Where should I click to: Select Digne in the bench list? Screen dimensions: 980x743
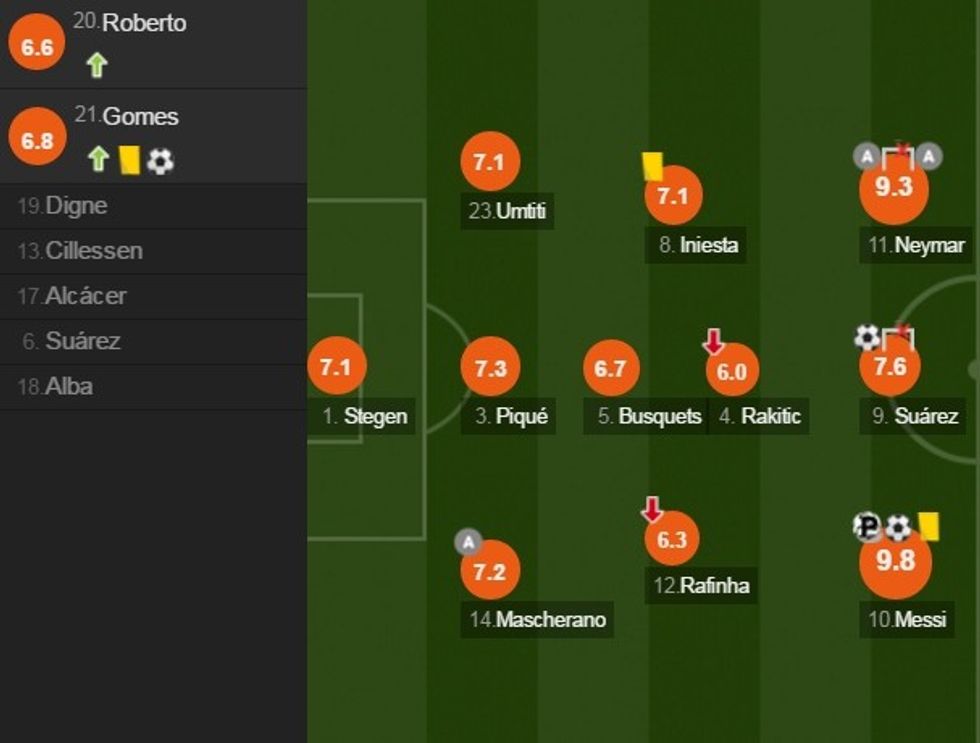point(77,206)
